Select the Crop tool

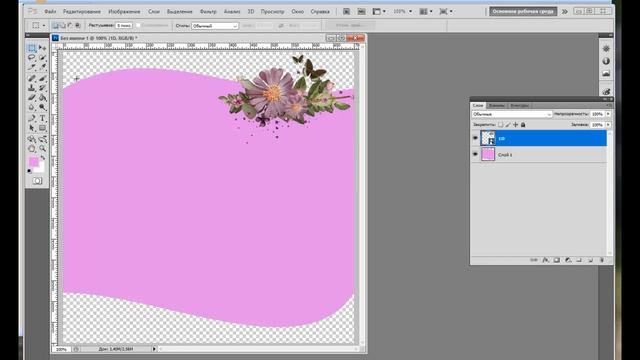[32, 67]
